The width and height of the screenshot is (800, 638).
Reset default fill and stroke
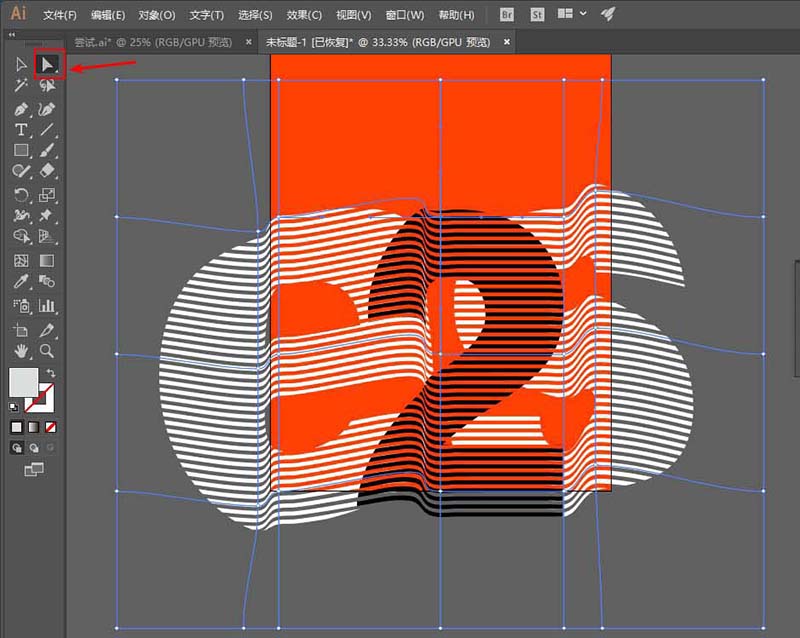[14, 407]
